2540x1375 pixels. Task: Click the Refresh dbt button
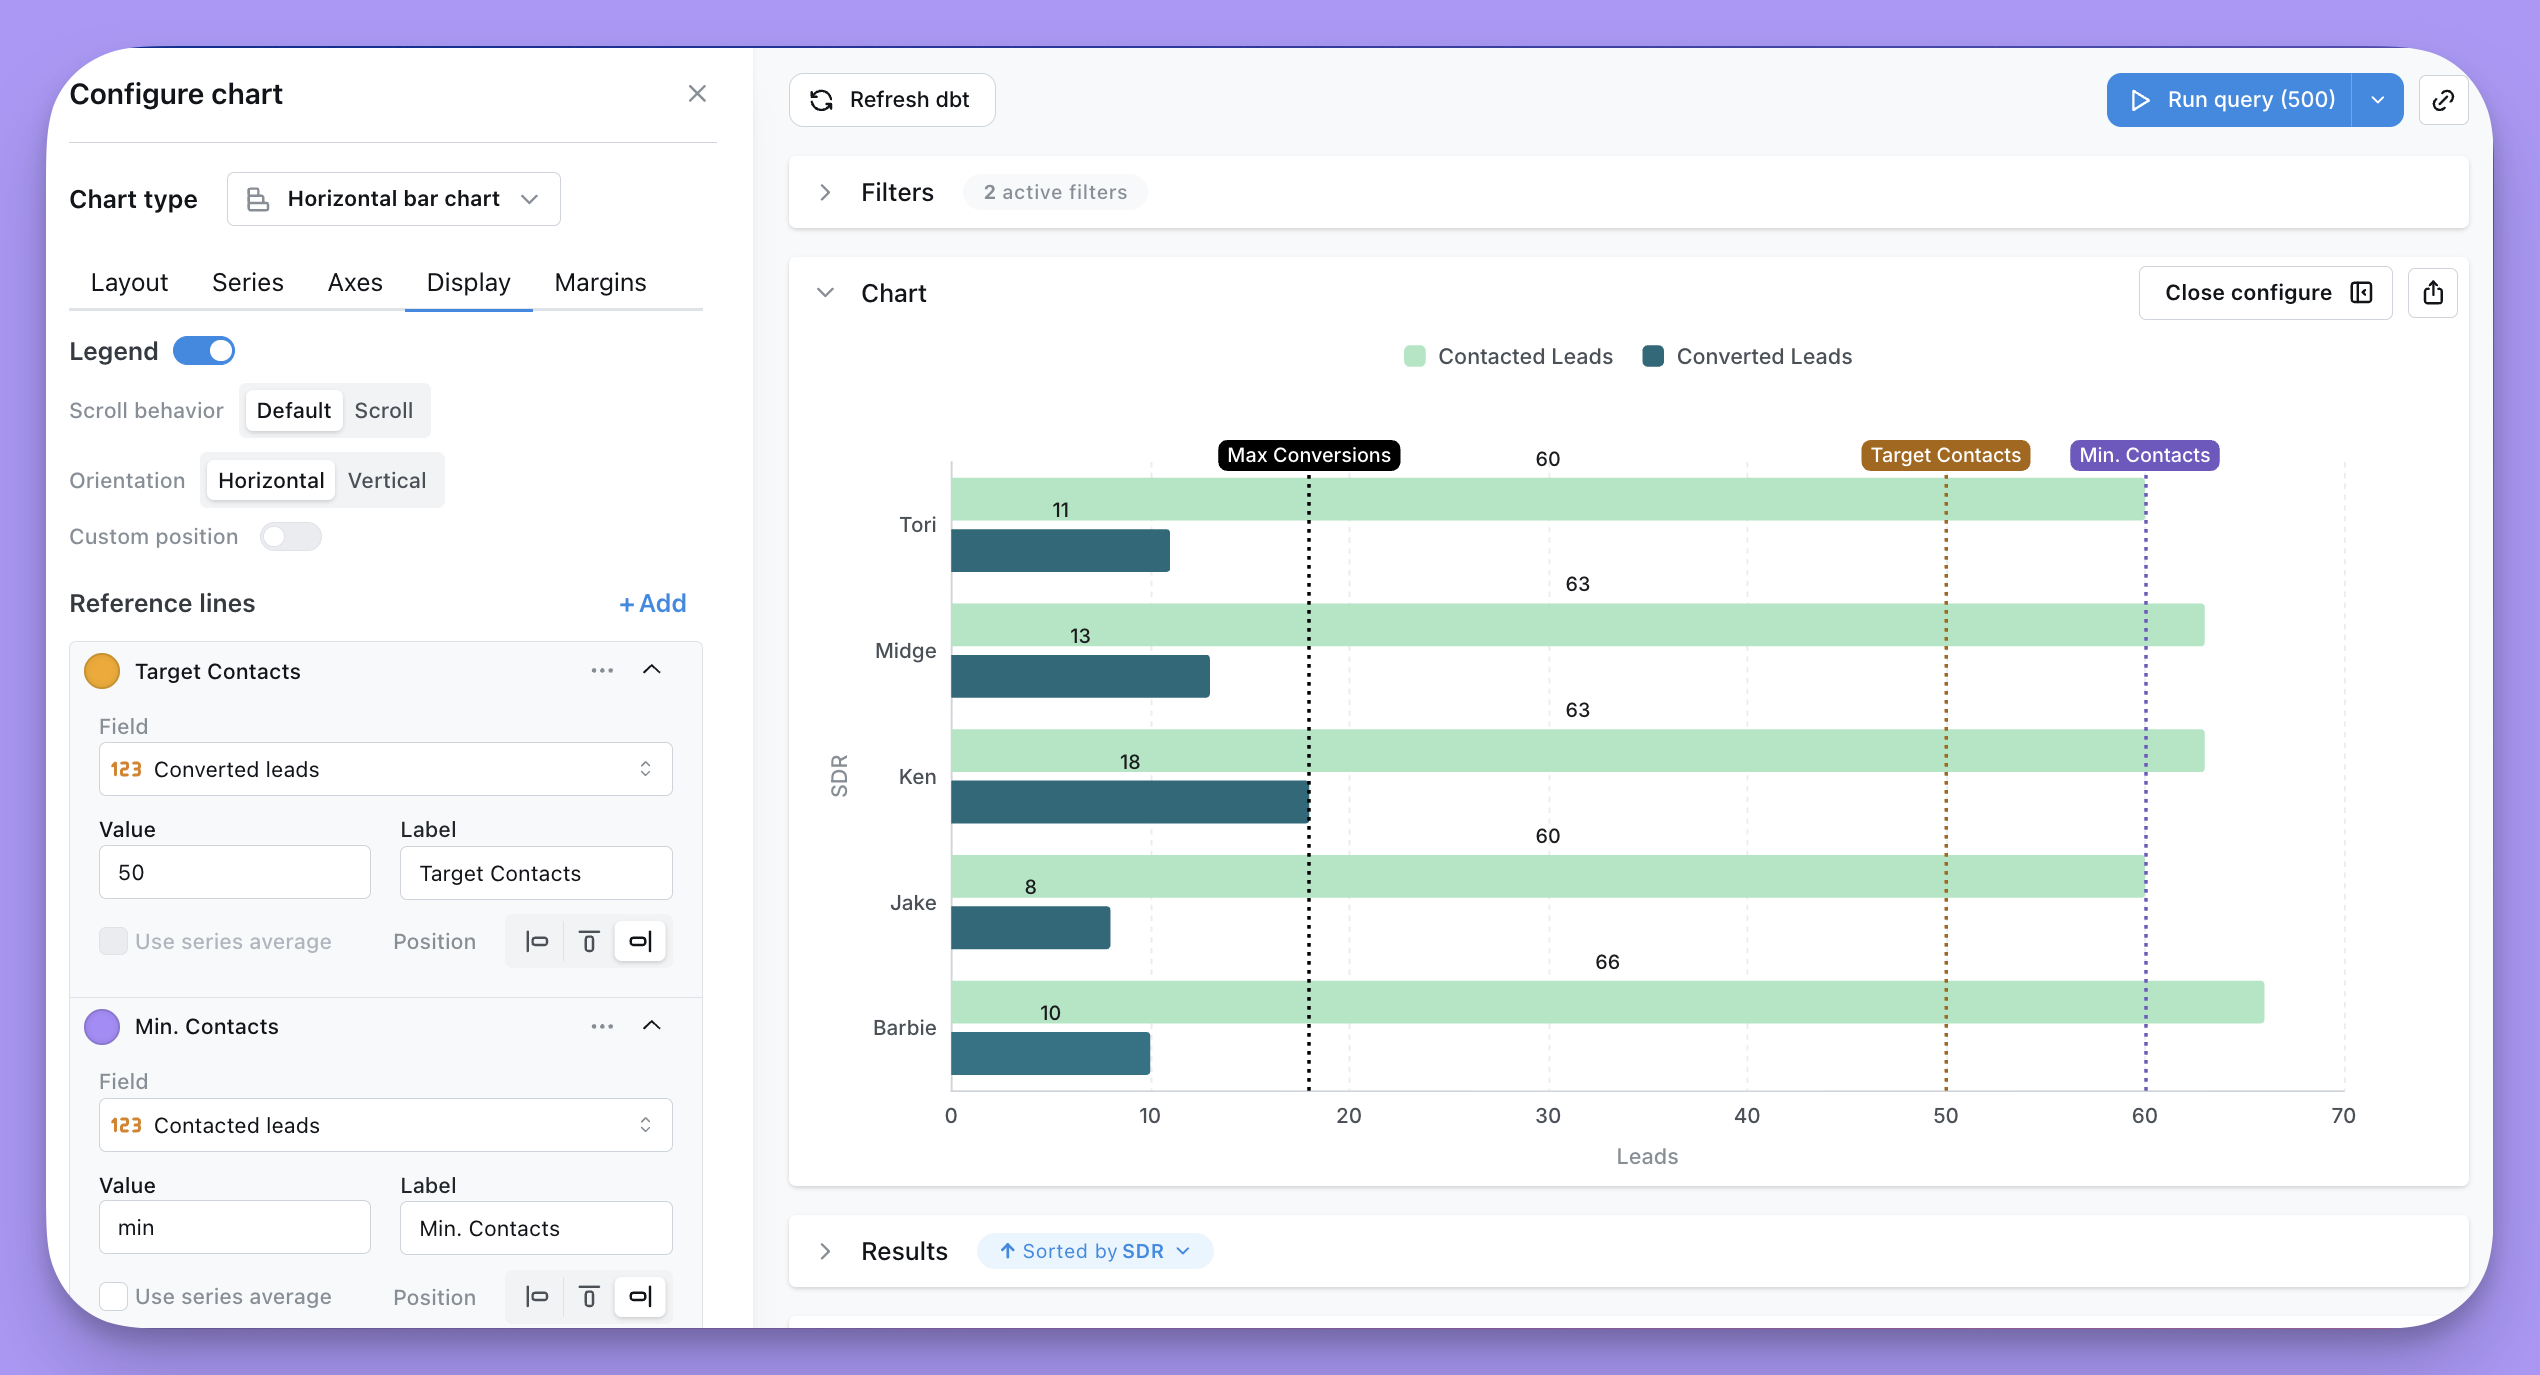892,100
